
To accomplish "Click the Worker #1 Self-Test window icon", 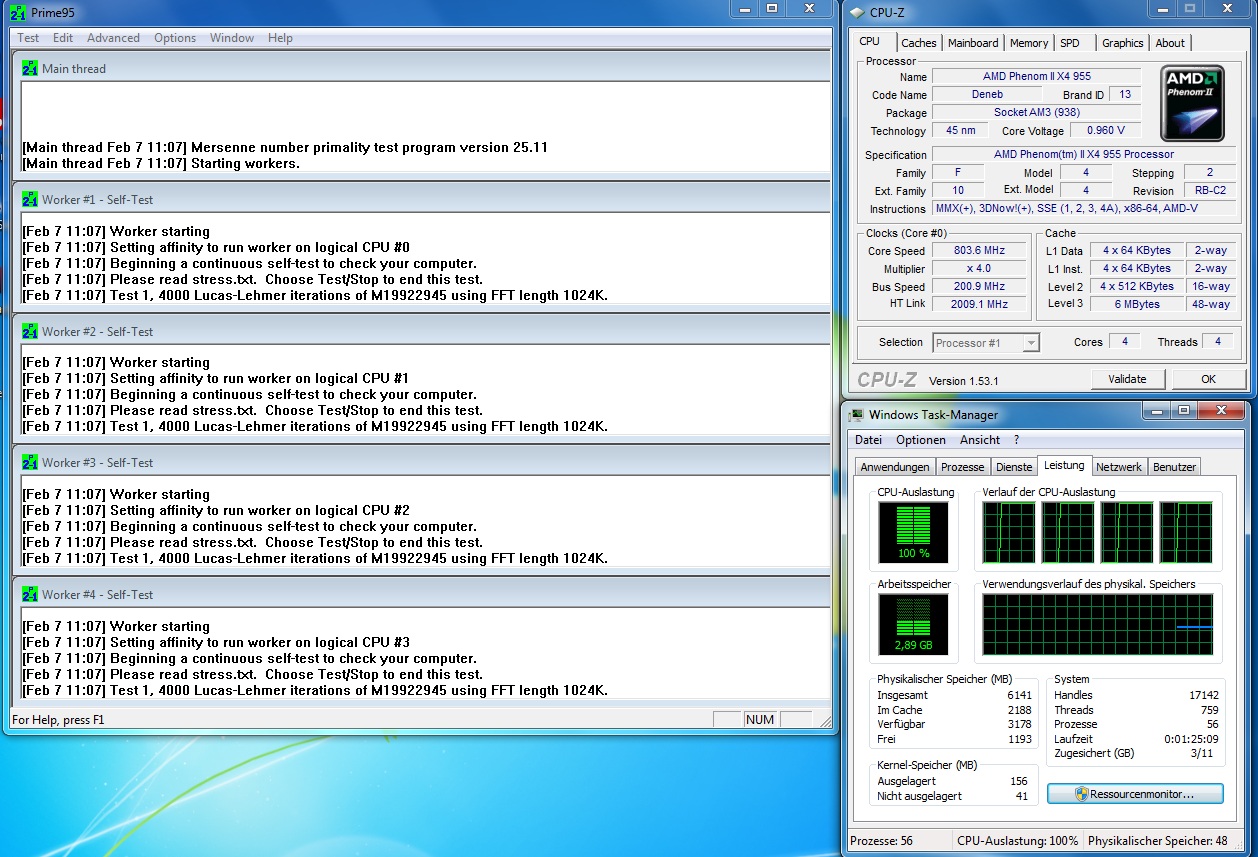I will pyautogui.click(x=29, y=200).
